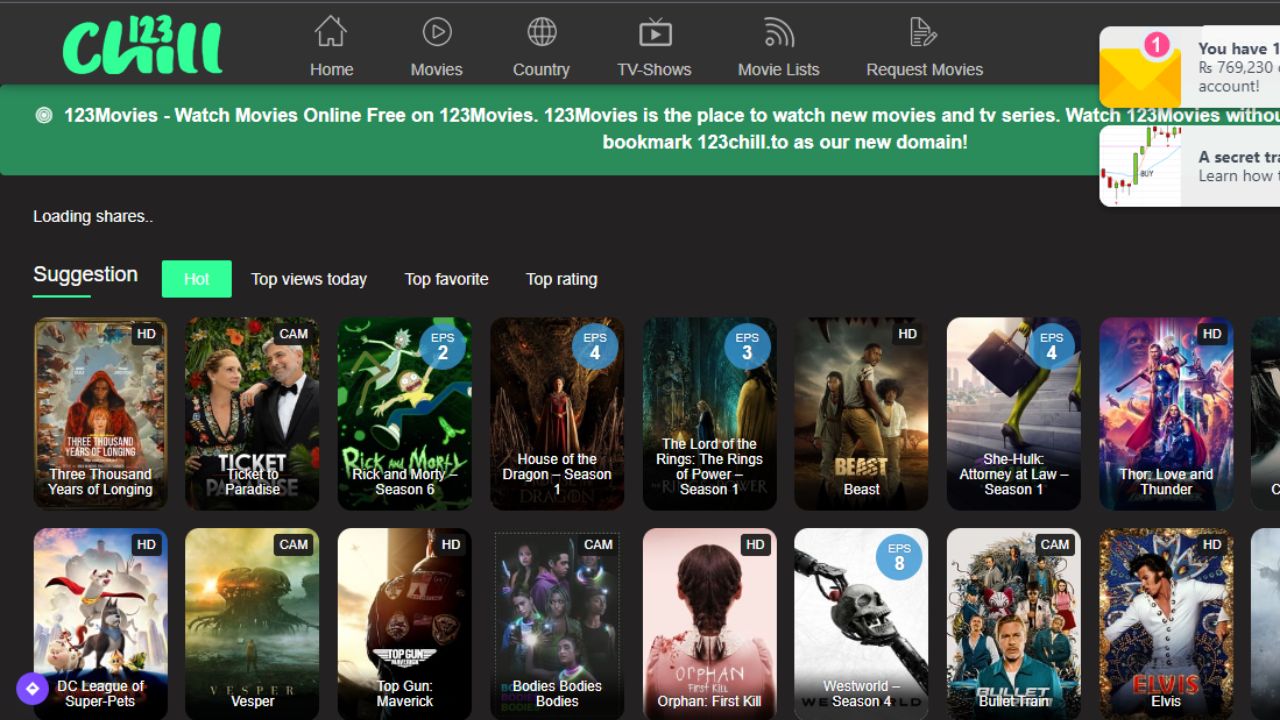This screenshot has width=1280, height=720.
Task: Open Westworld Season 4 poster
Action: coord(861,623)
